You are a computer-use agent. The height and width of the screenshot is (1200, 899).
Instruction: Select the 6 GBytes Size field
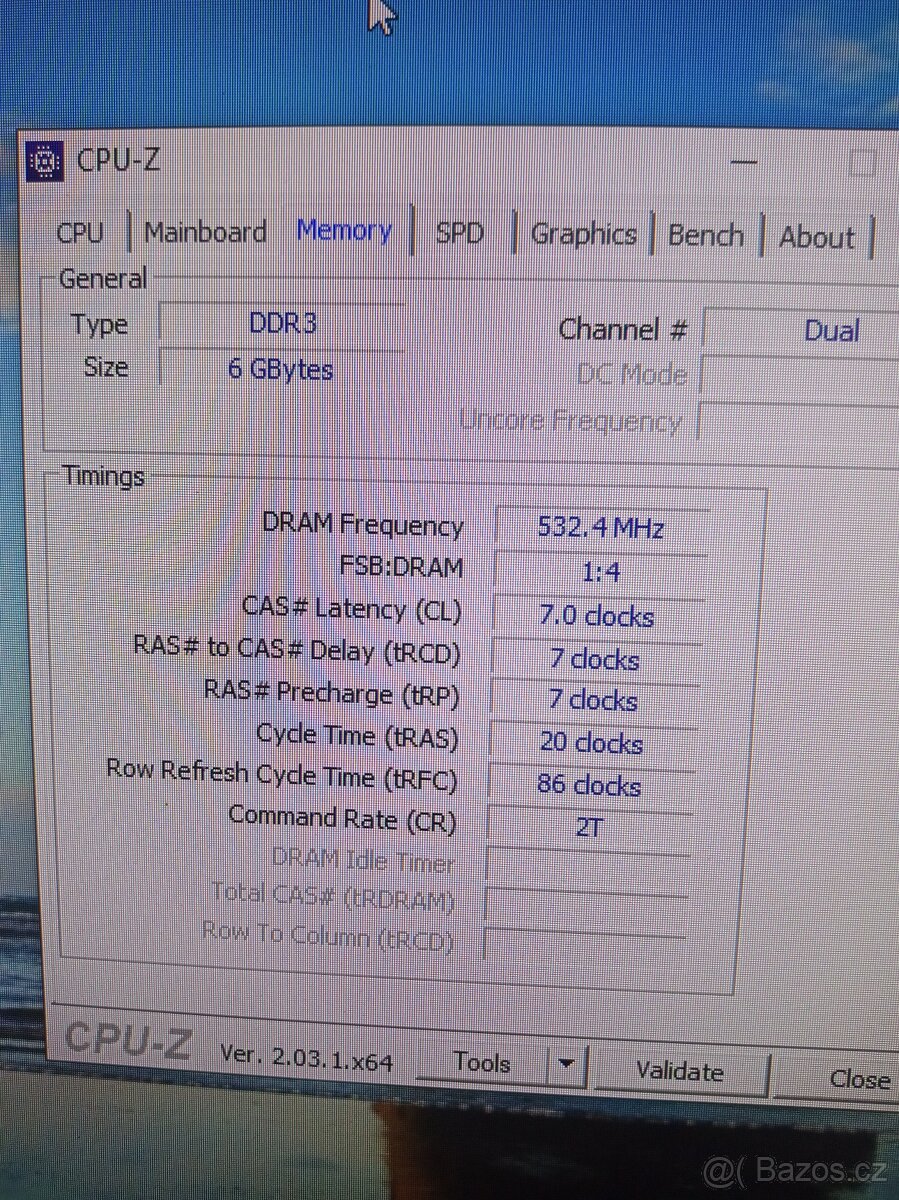click(x=280, y=369)
